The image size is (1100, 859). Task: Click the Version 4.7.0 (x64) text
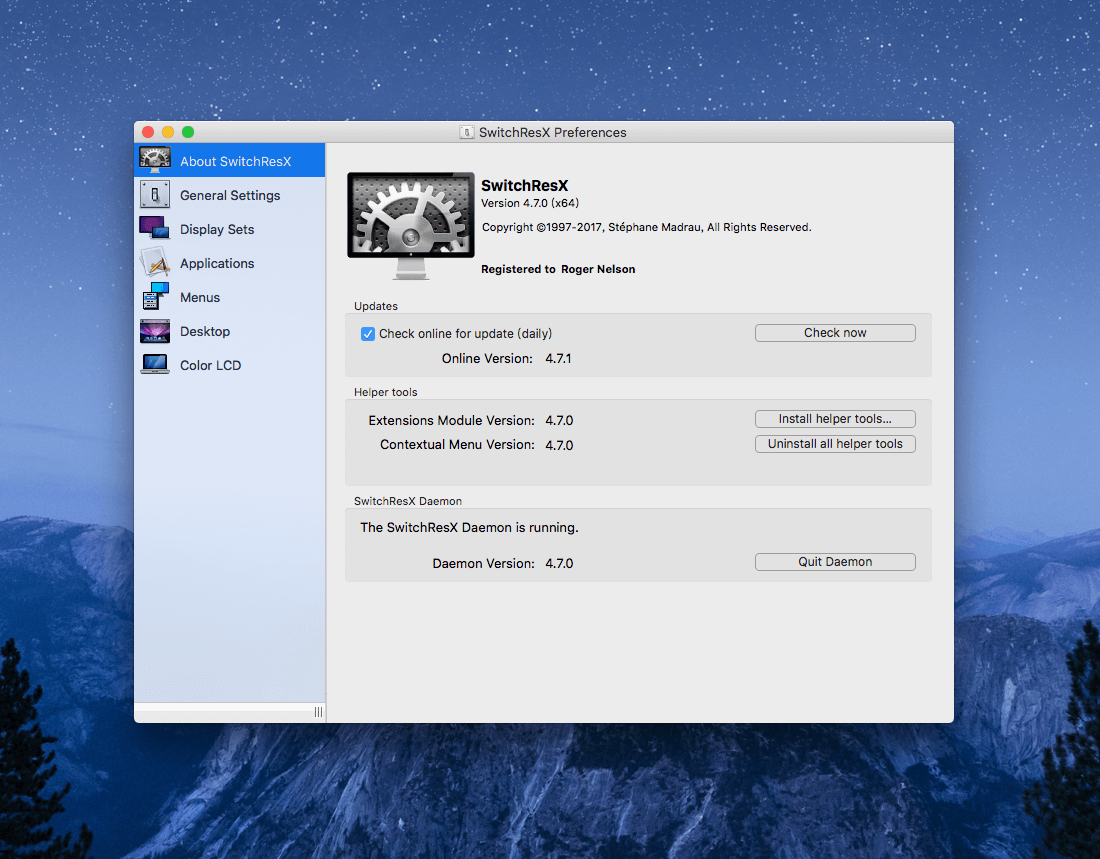pyautogui.click(x=530, y=203)
